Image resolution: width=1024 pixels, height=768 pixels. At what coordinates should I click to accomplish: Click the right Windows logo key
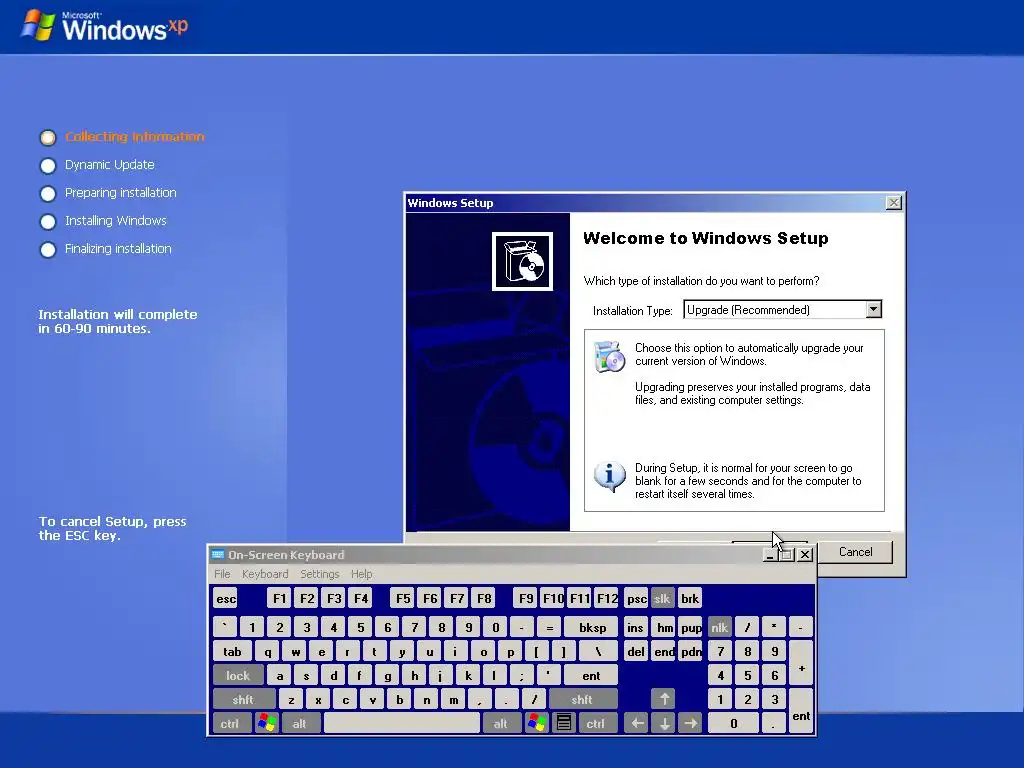pos(537,724)
